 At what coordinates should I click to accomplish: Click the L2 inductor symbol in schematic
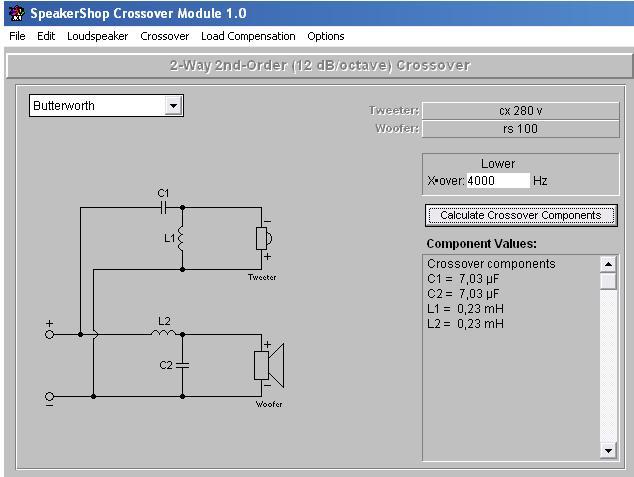point(164,333)
